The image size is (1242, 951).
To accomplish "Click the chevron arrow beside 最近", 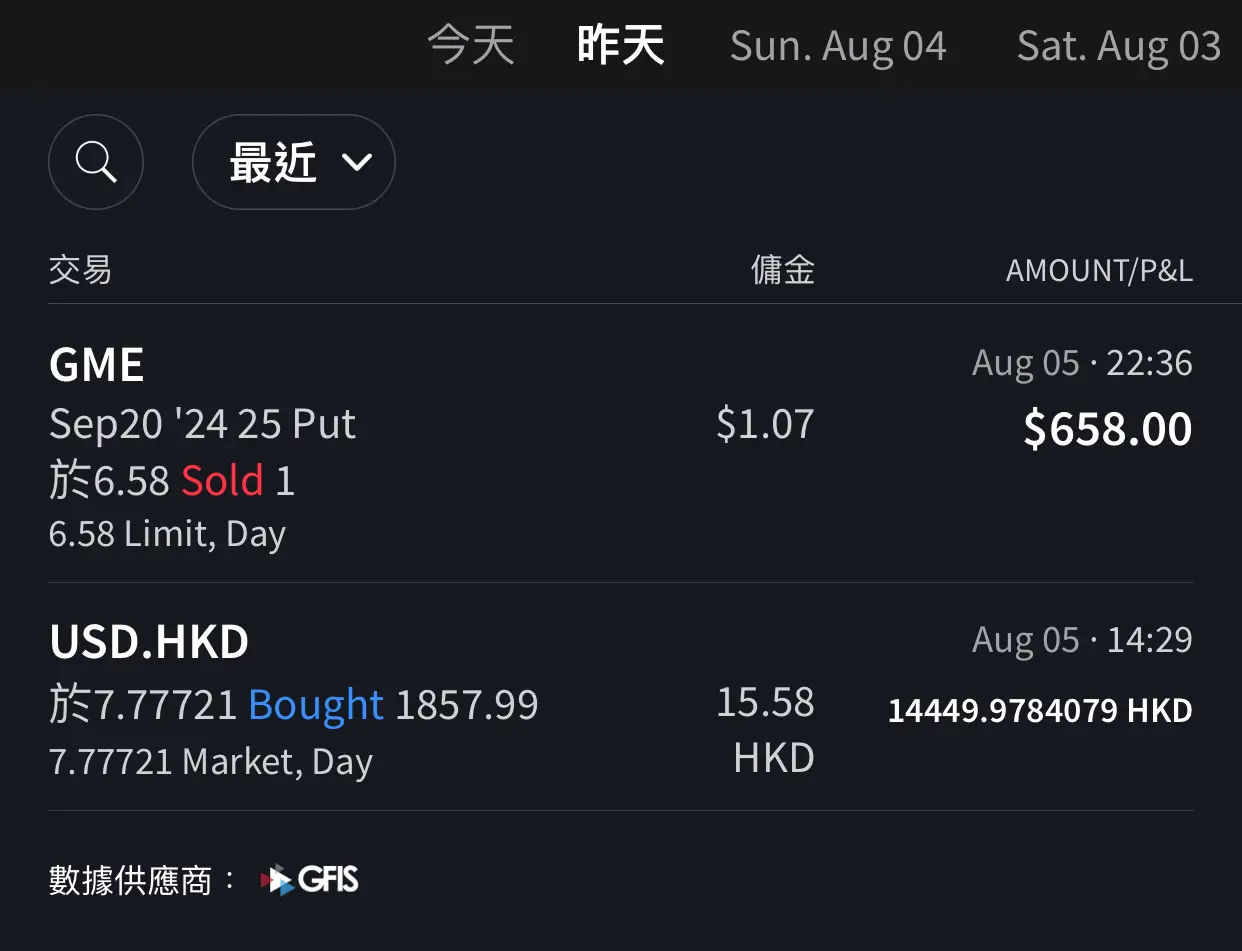I will click(x=357, y=162).
